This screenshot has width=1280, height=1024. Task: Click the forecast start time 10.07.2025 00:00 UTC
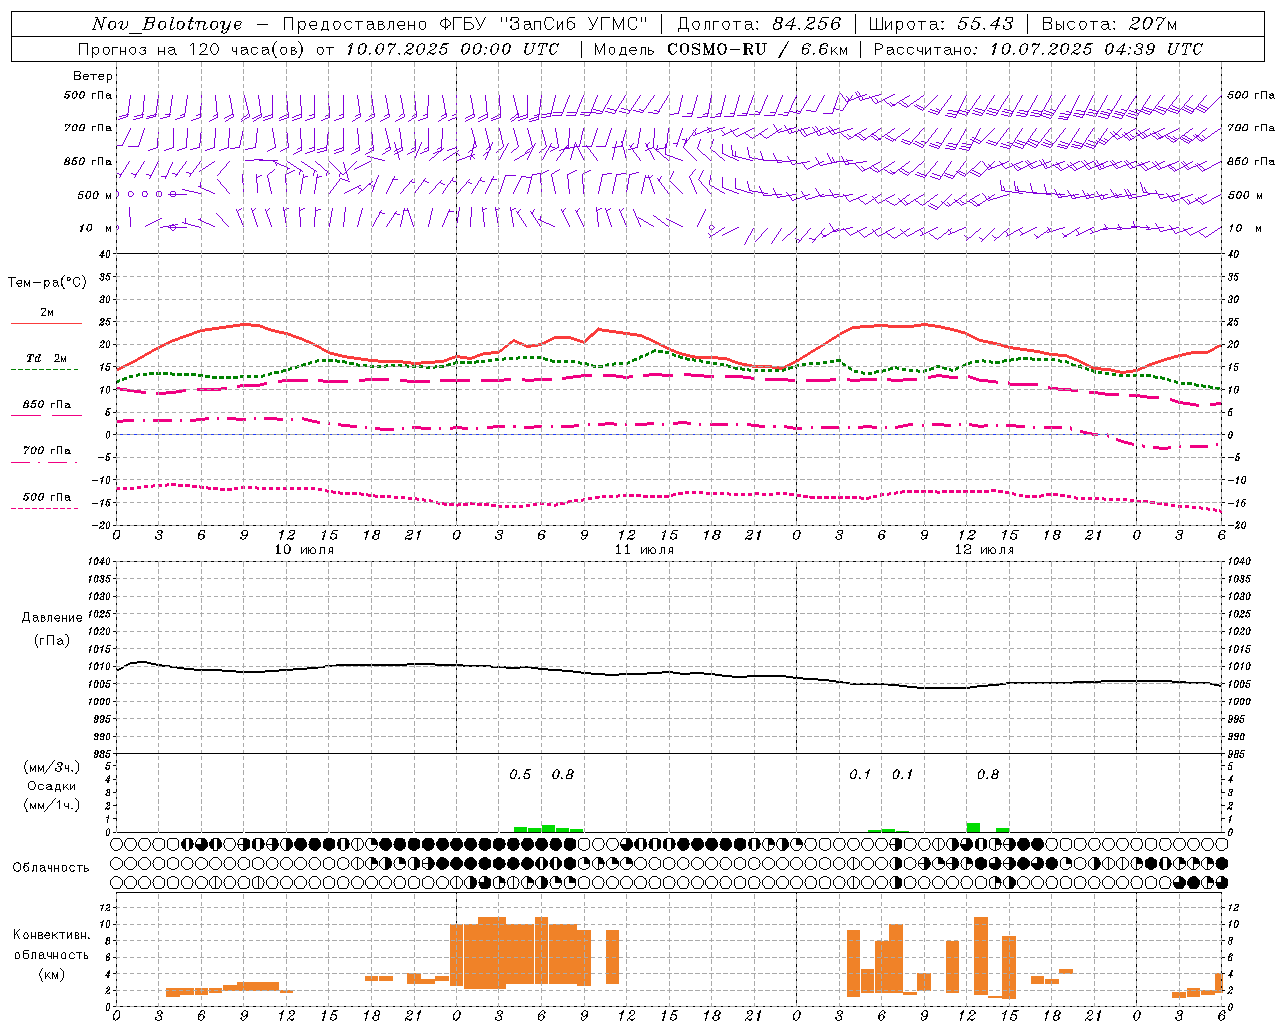452,49
